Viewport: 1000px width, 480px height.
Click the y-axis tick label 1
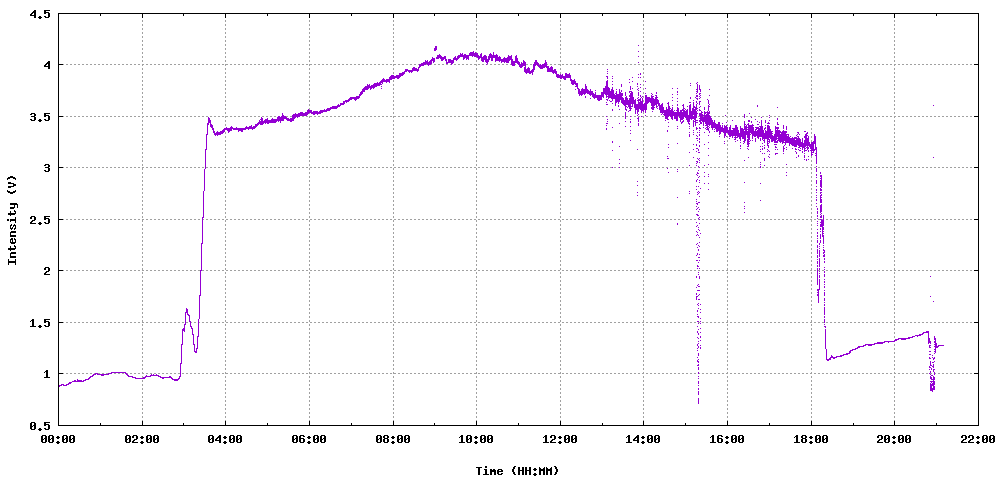point(47,374)
